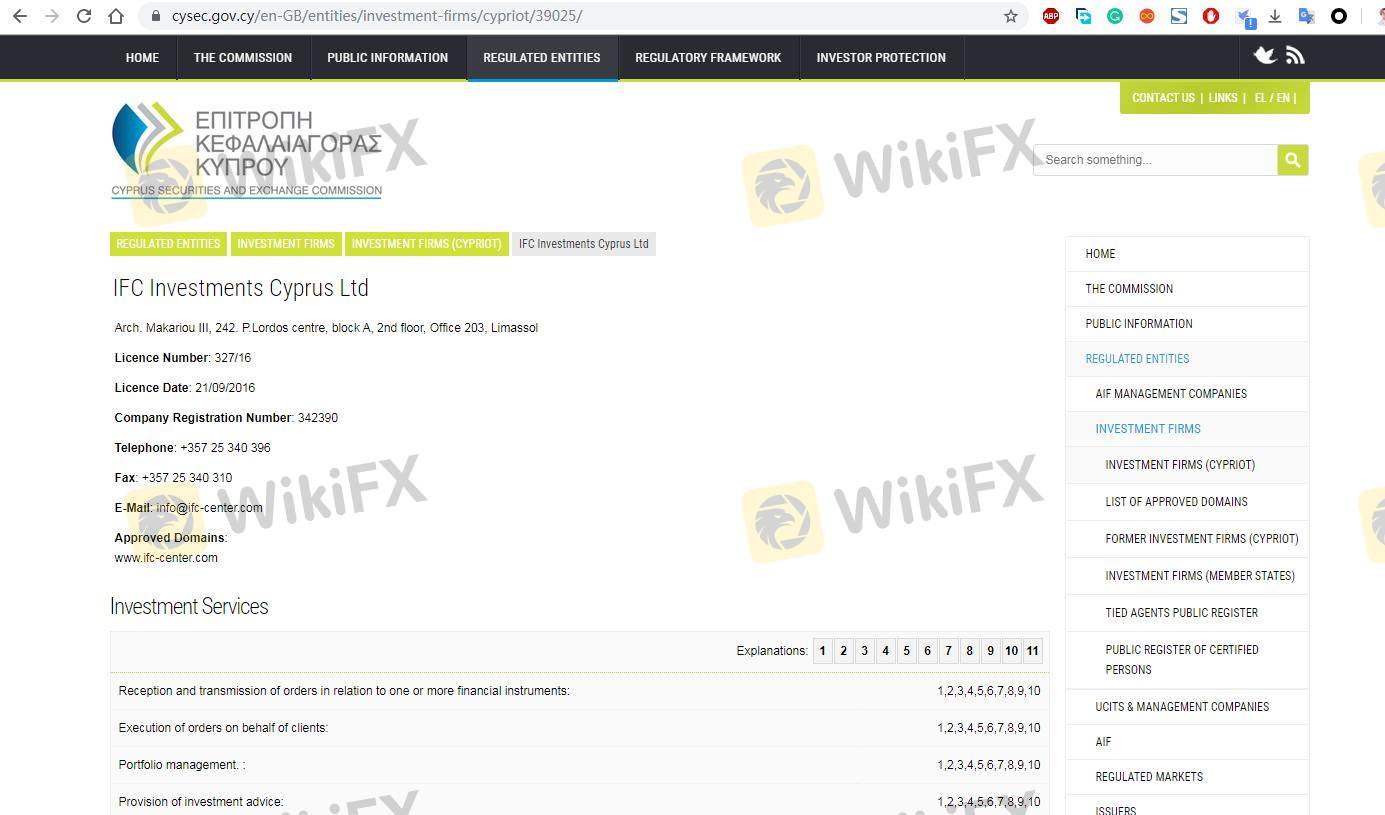Open the Adblock Plus extension icon

(1051, 16)
